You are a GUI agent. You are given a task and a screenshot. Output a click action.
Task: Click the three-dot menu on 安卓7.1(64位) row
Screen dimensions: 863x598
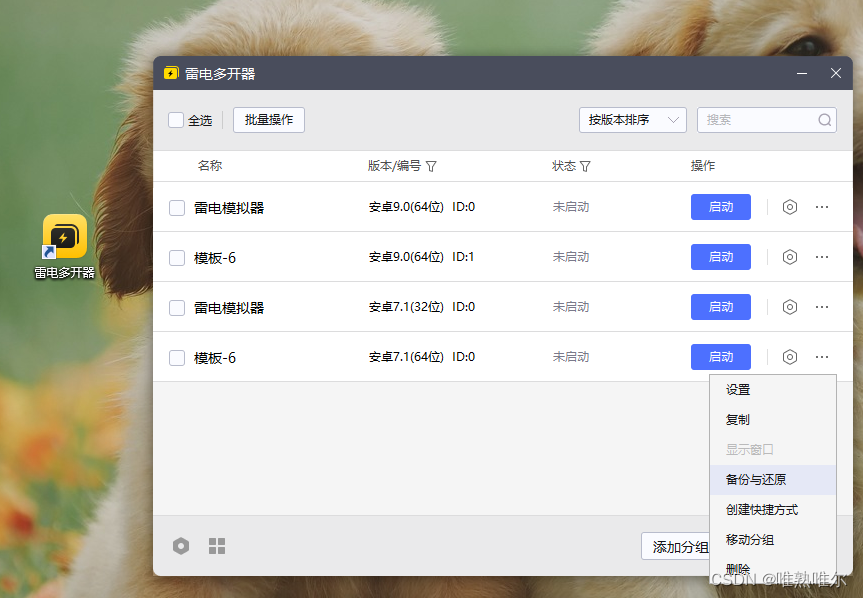coord(822,357)
